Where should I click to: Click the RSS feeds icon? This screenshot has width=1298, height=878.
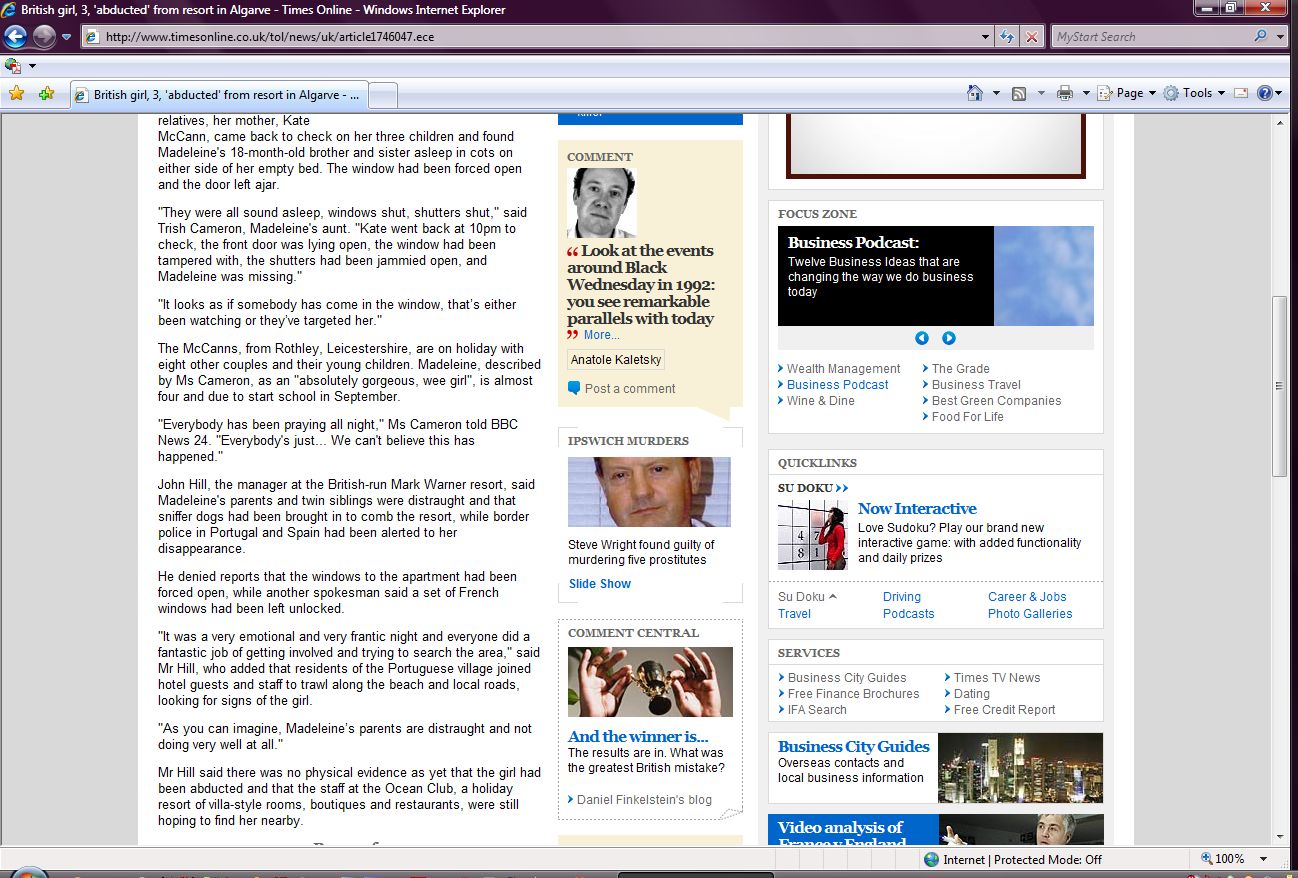[x=1019, y=93]
